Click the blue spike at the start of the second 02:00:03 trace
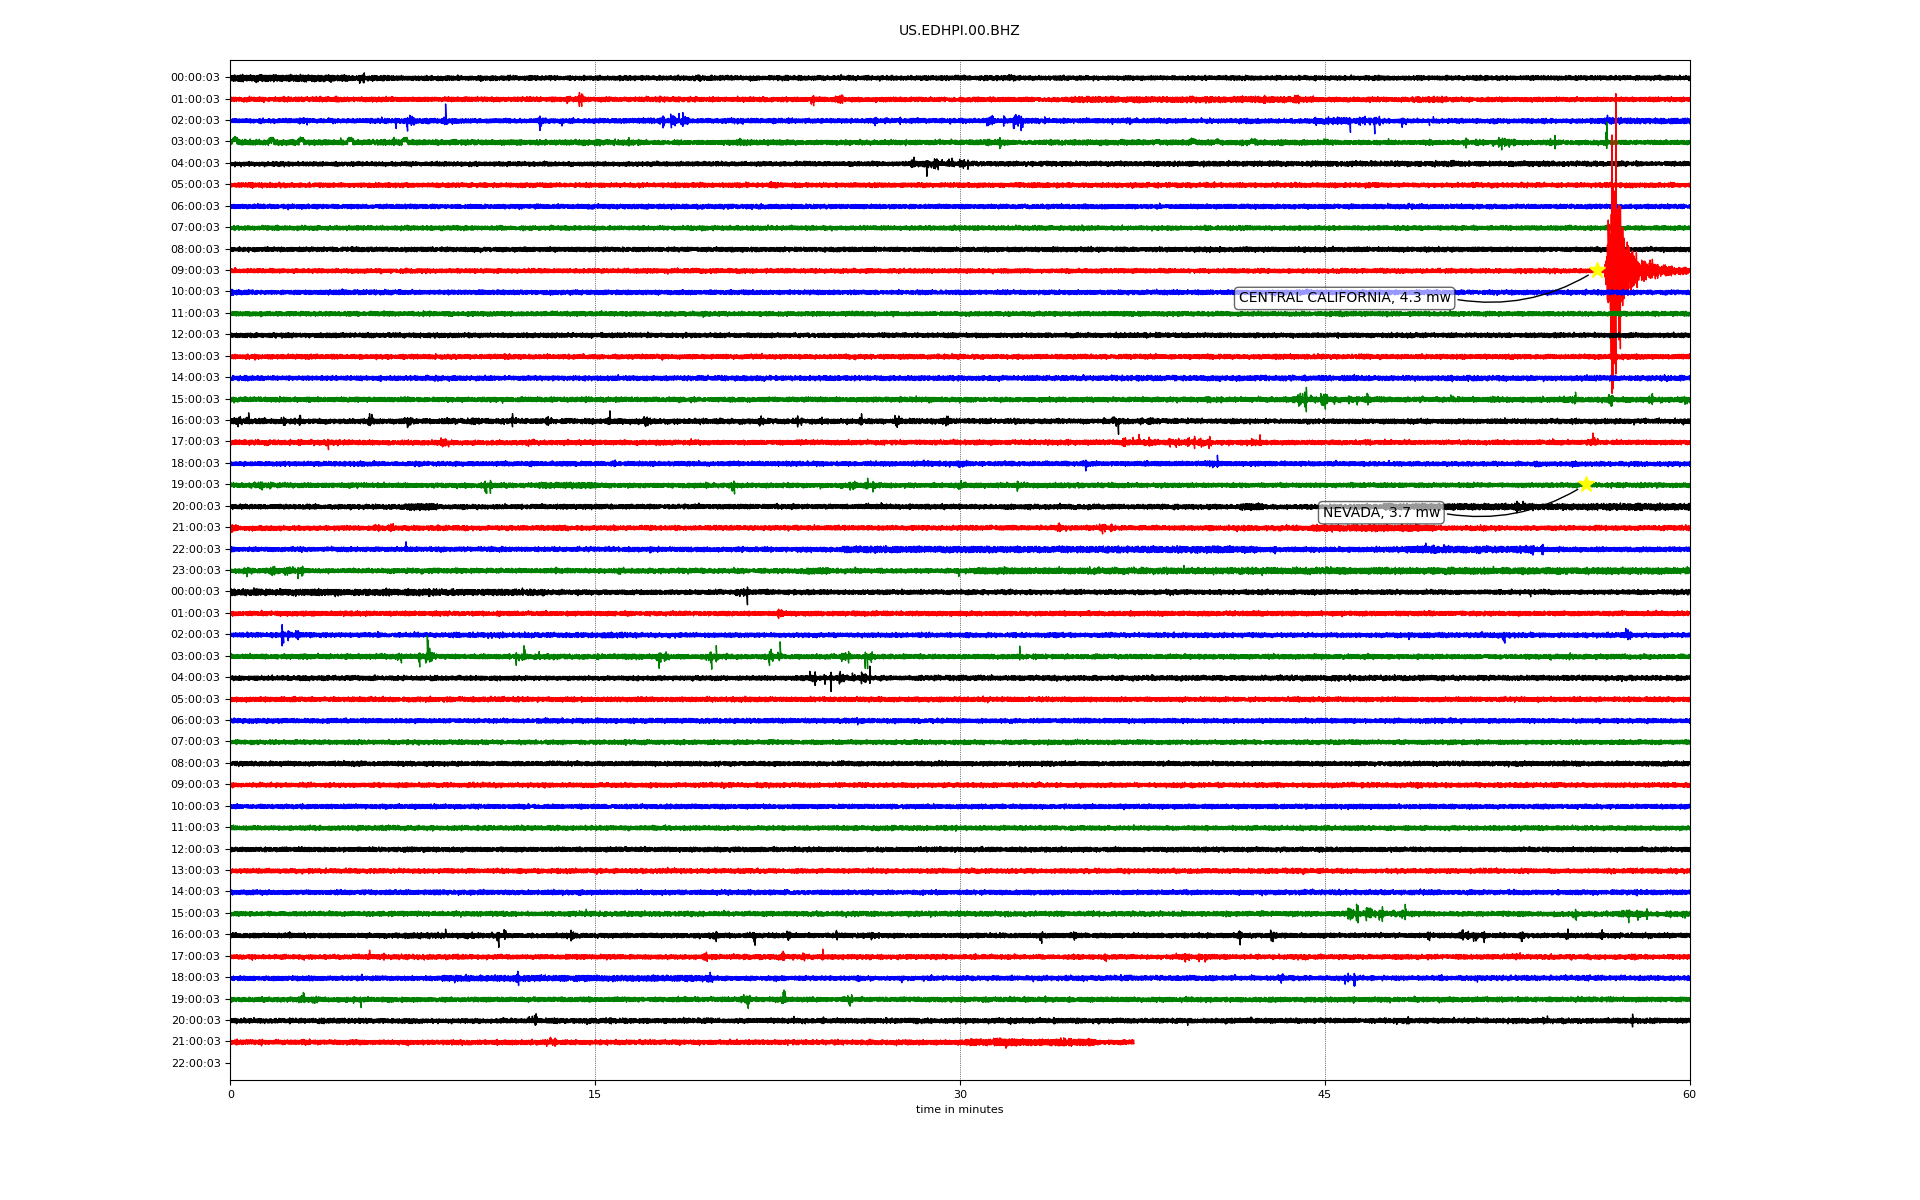This screenshot has width=1920, height=1200. (x=283, y=634)
